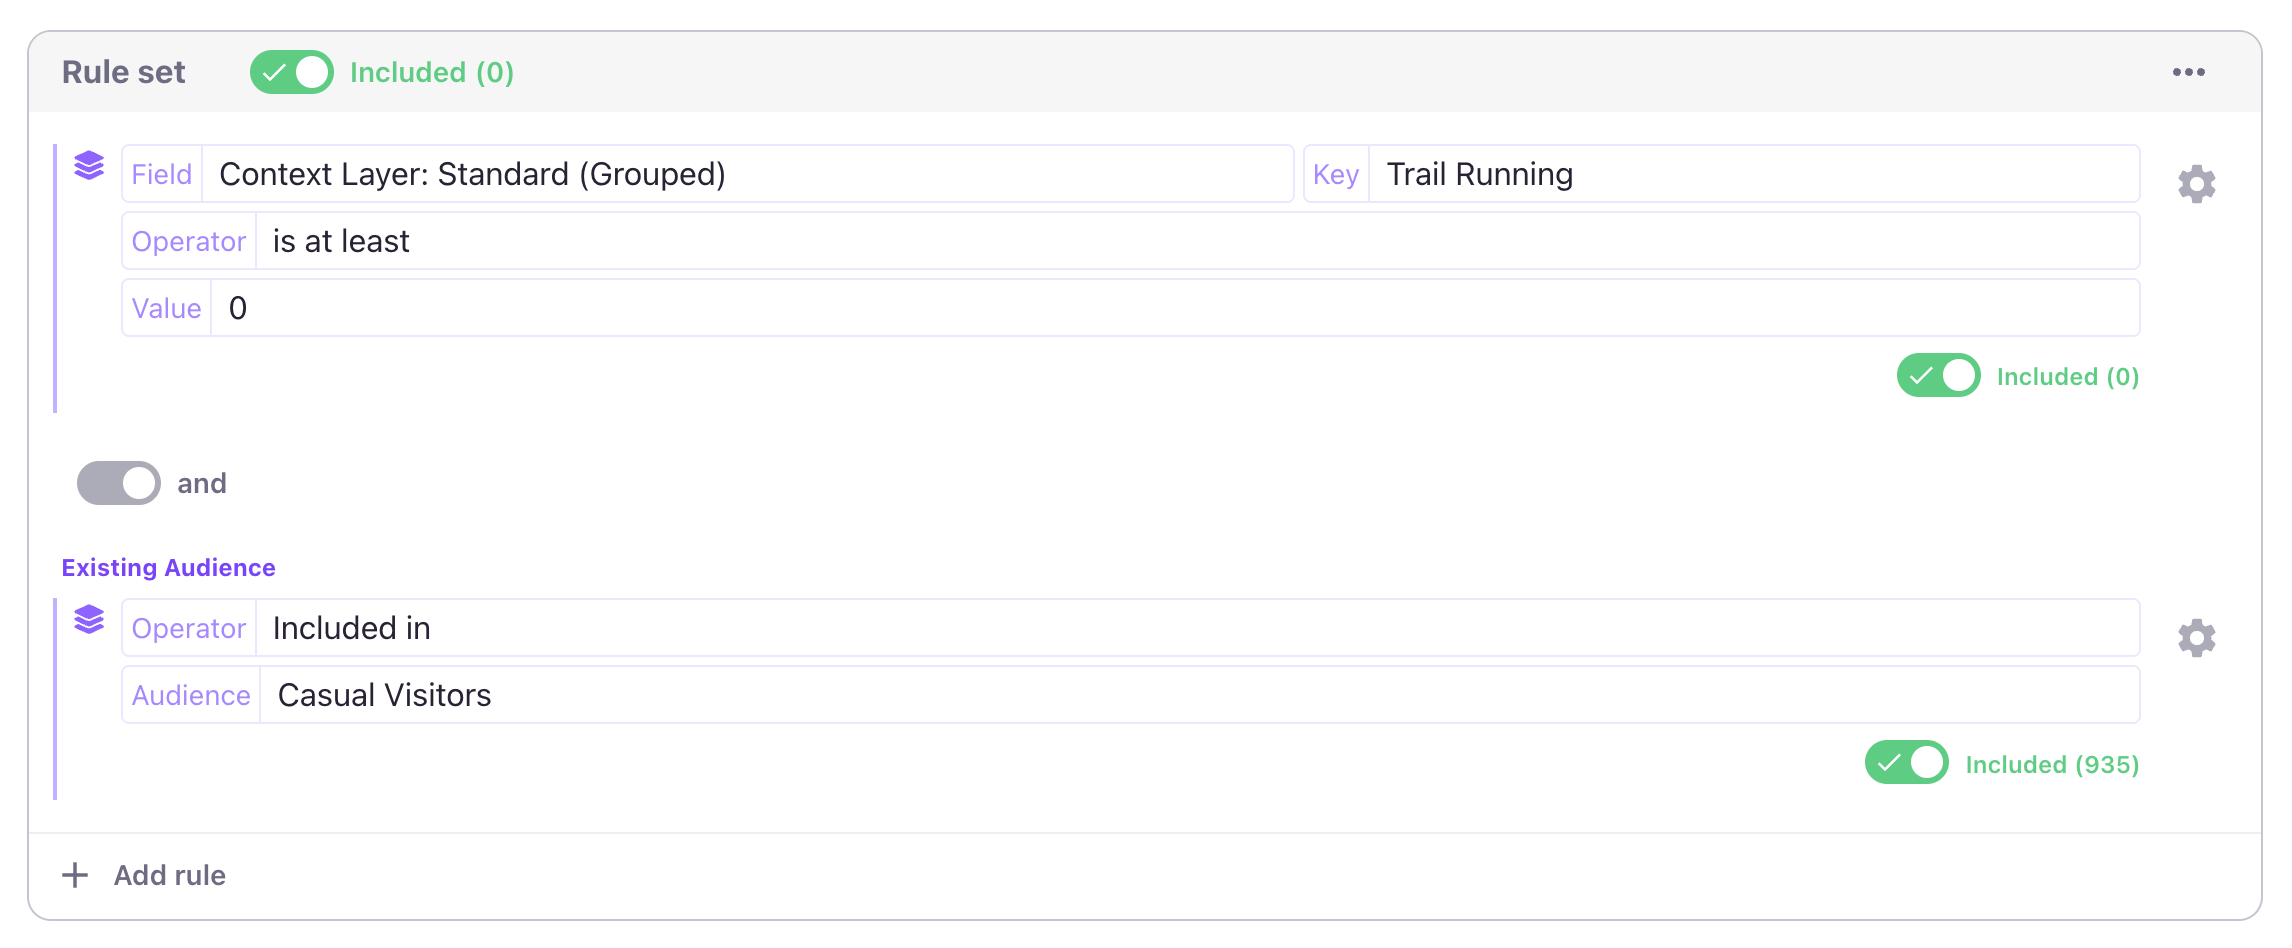Open settings gear for Existing Audience rule
2292x948 pixels.
[x=2196, y=638]
